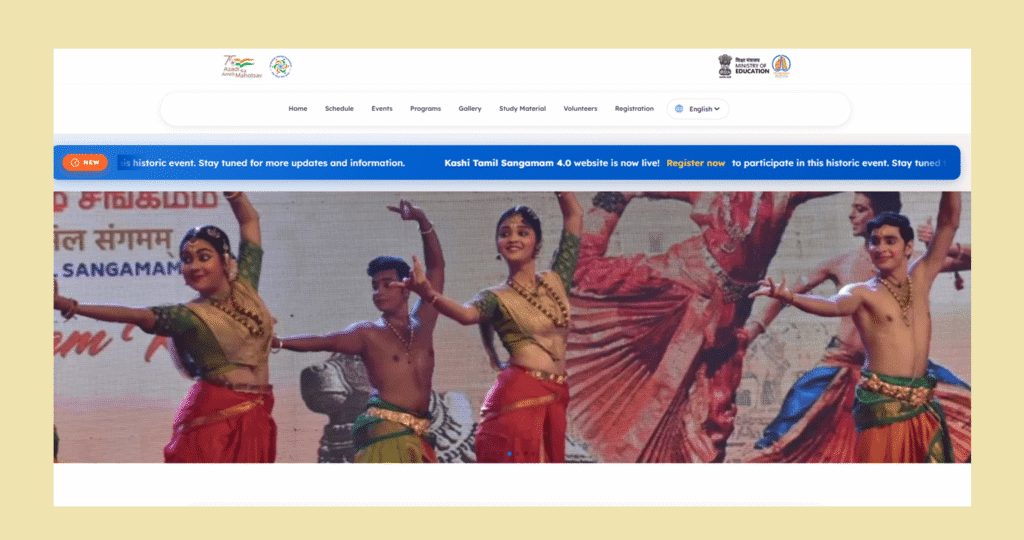This screenshot has height=540, width=1024.
Task: Click the dancers hero banner image
Action: tap(512, 326)
